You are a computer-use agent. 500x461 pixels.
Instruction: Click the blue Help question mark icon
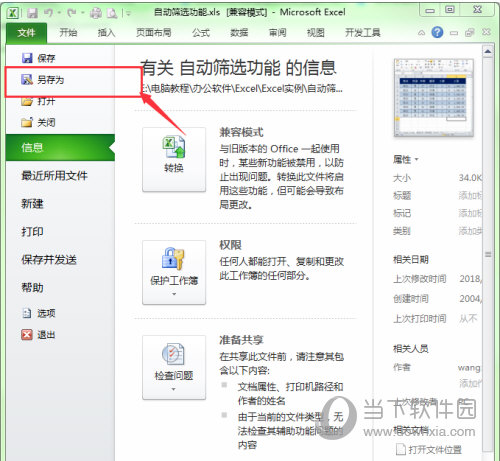pyautogui.click(x=437, y=32)
